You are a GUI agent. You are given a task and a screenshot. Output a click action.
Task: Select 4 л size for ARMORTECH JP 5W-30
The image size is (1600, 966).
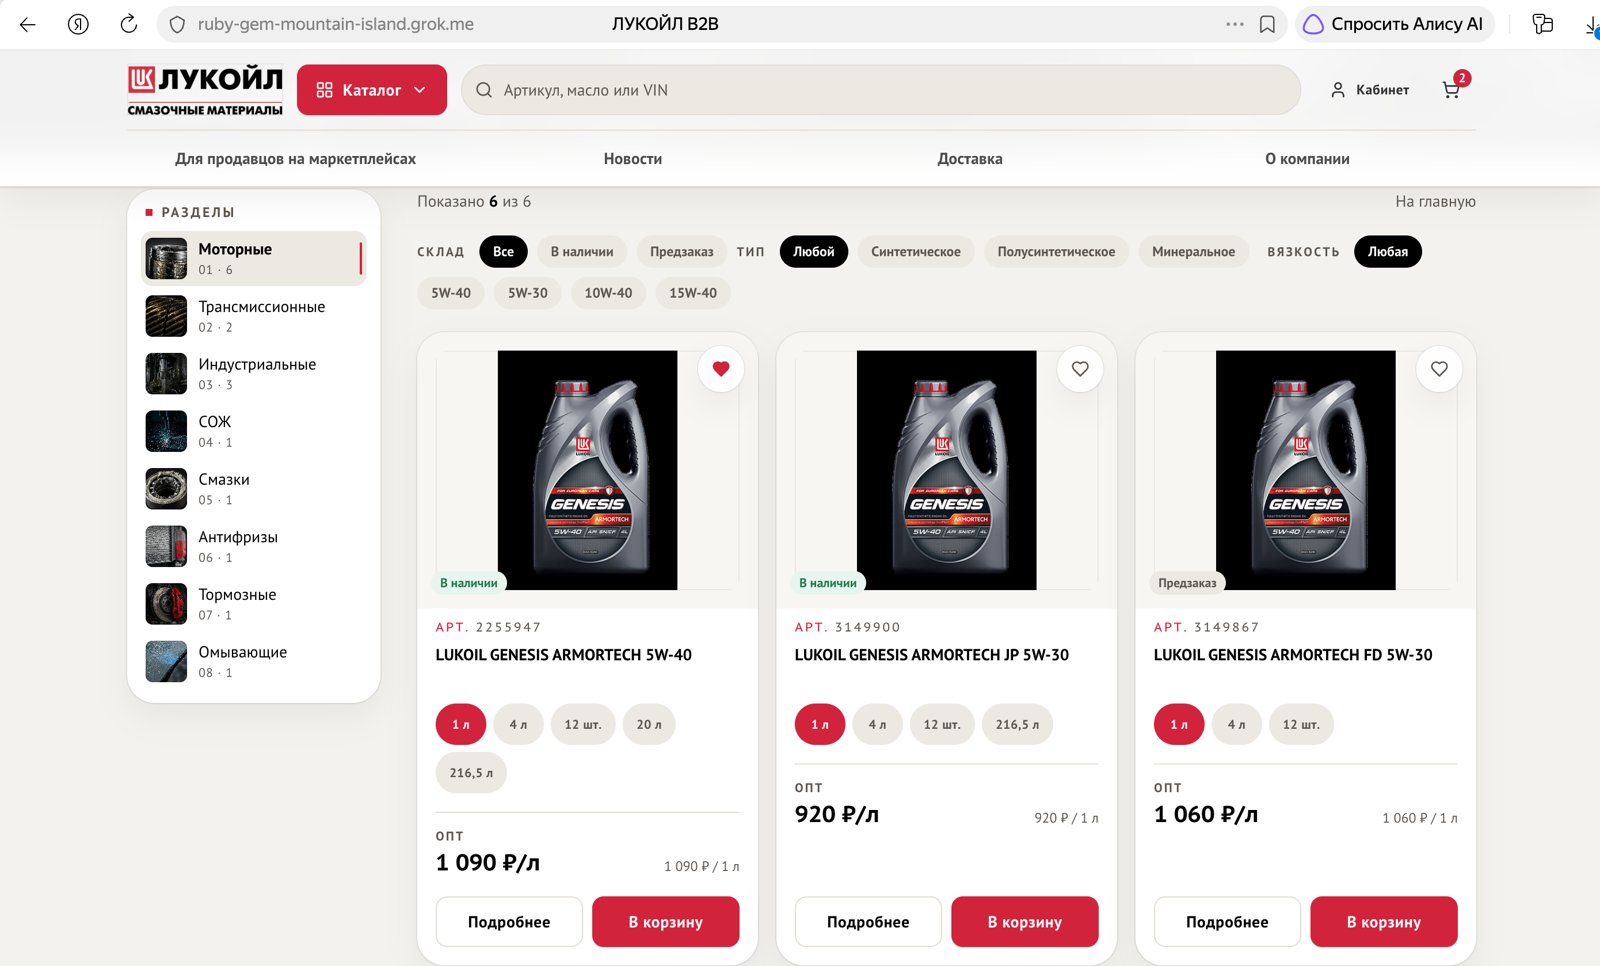(x=877, y=725)
